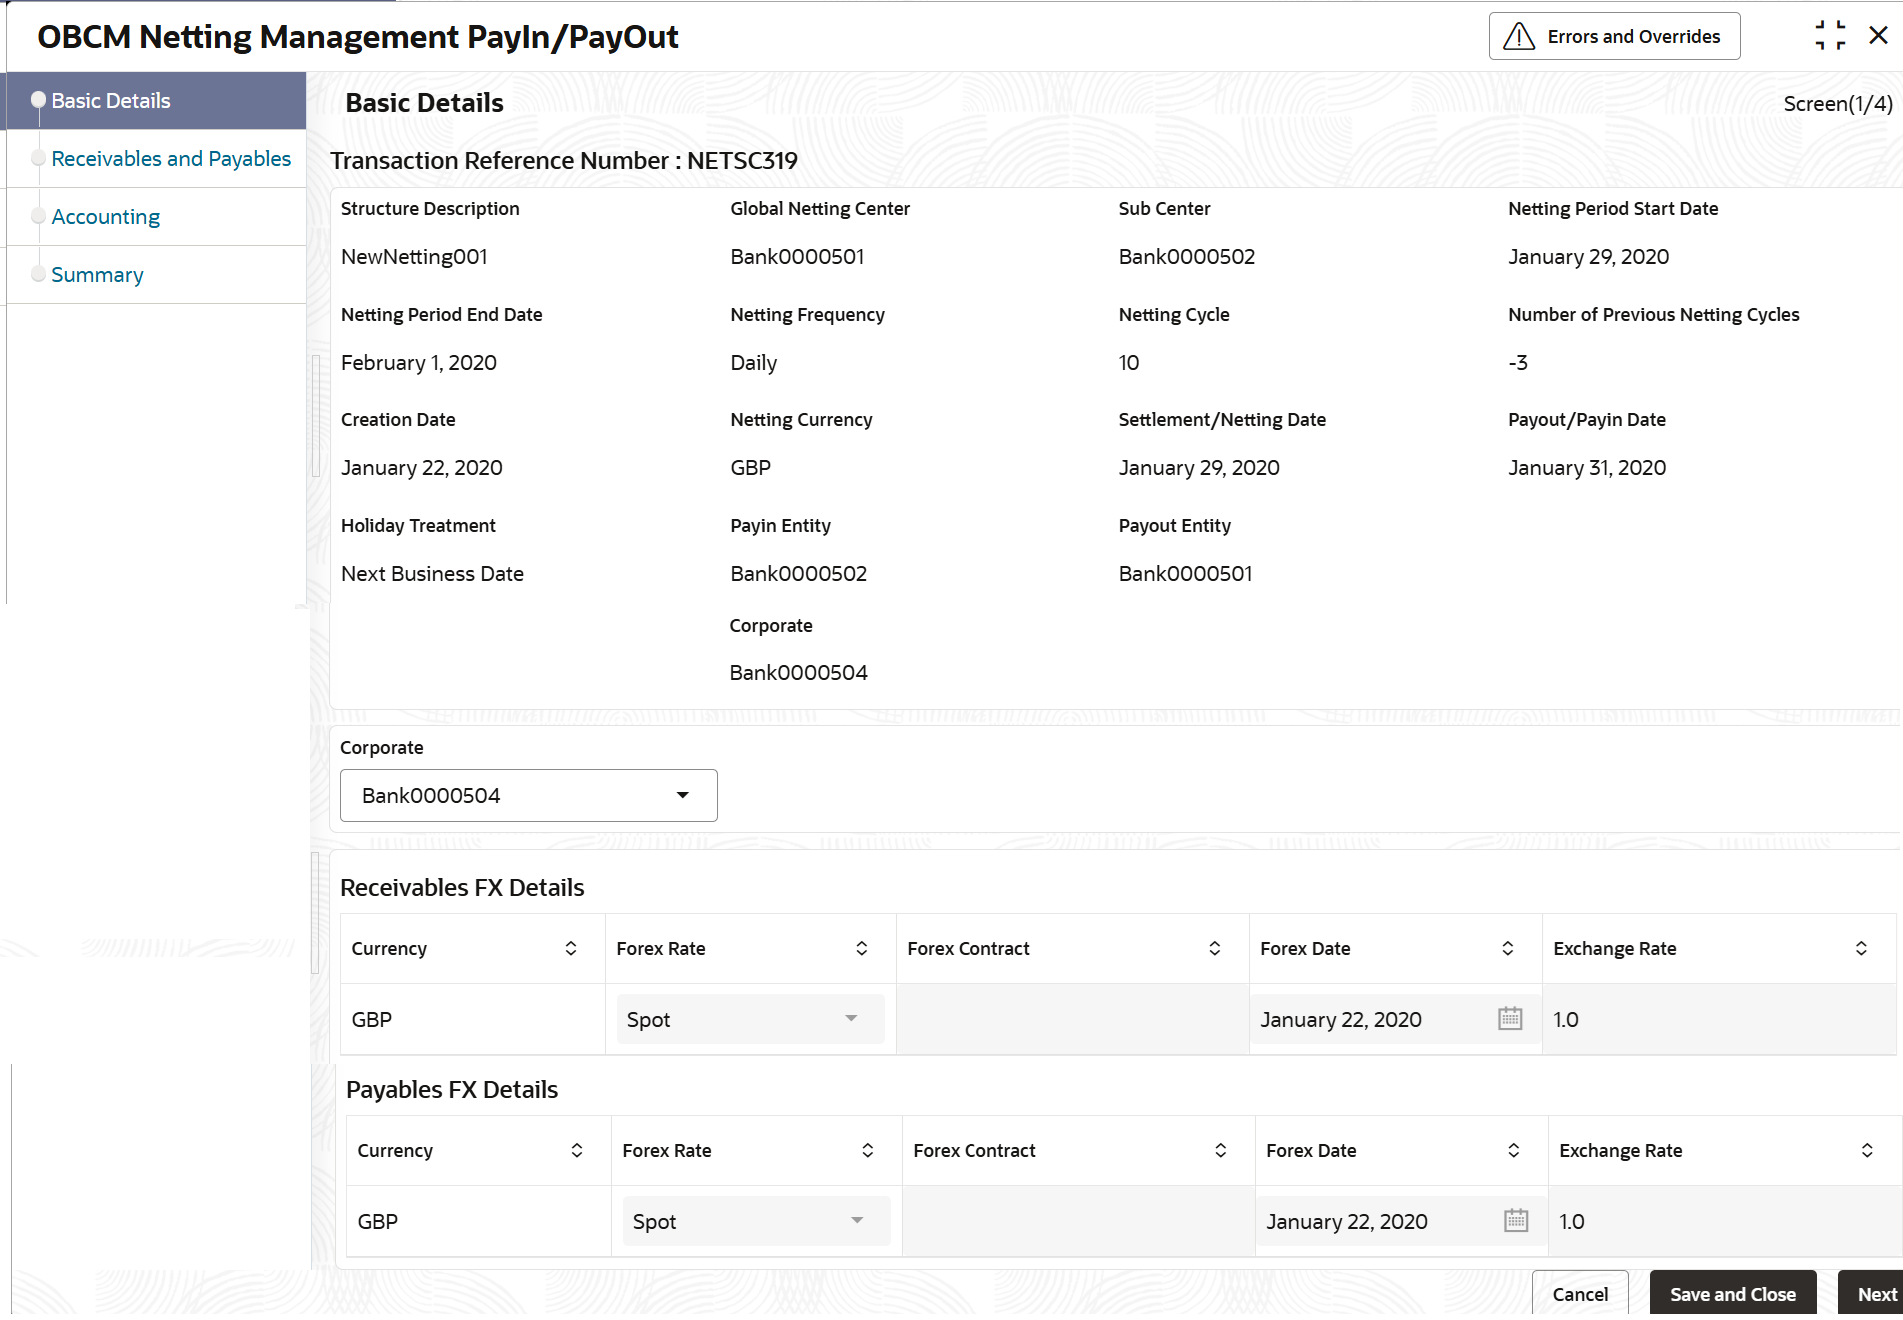Go to Receivables and Payables step
The height and width of the screenshot is (1320, 1903).
(171, 158)
